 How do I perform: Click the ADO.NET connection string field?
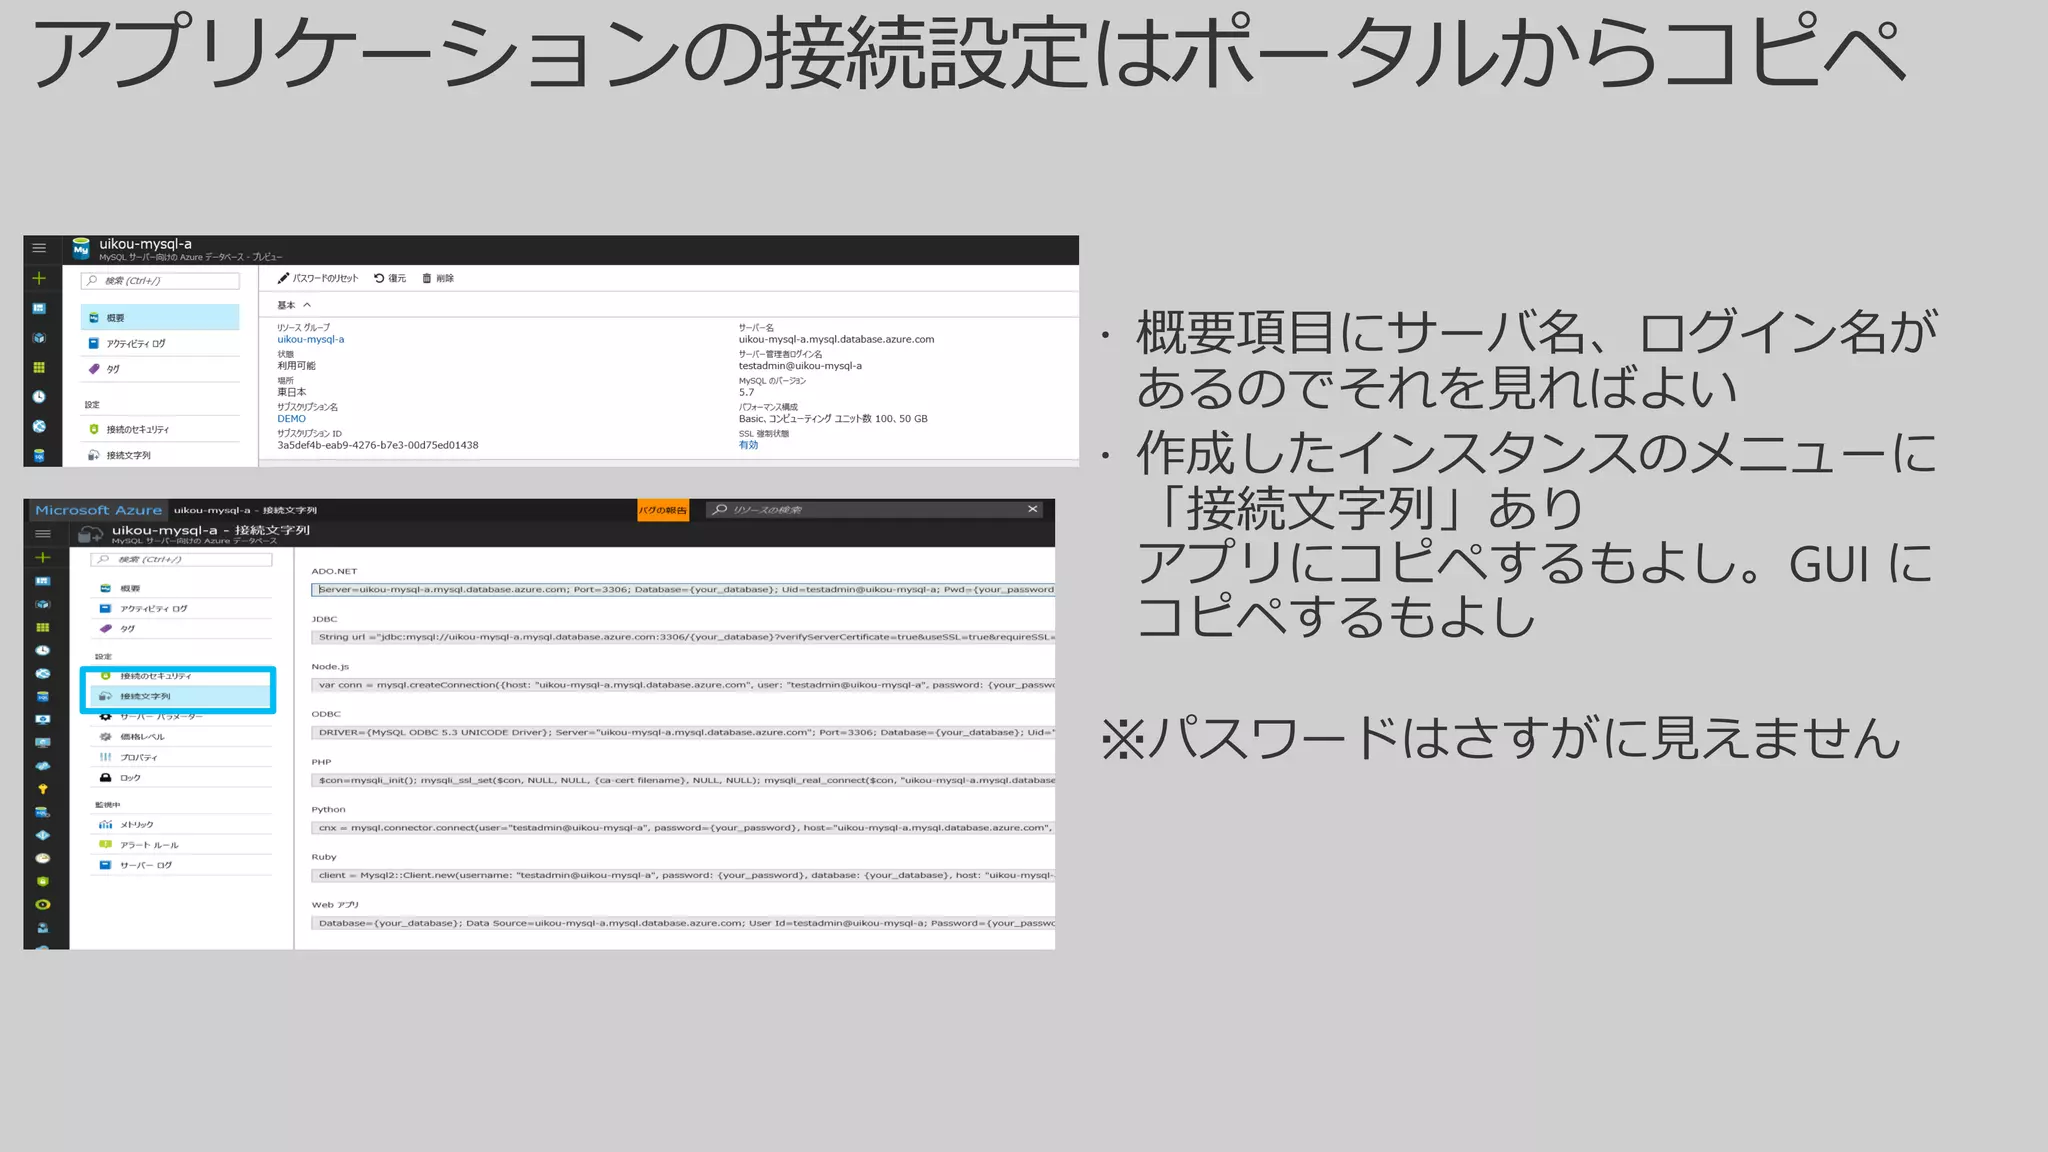[x=682, y=589]
